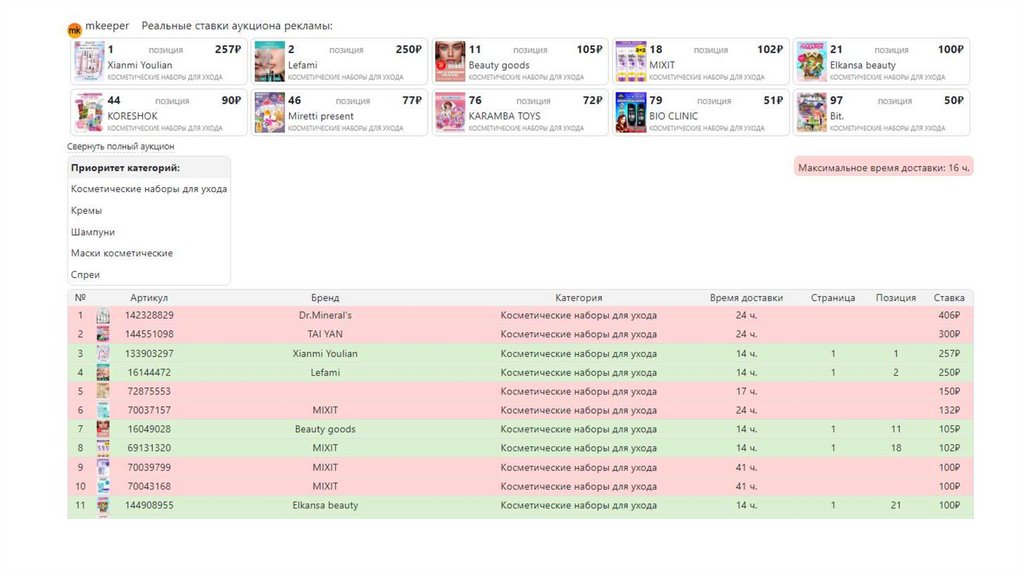
Task: Open Lefami product thumbnail in auction card
Action: (269, 61)
